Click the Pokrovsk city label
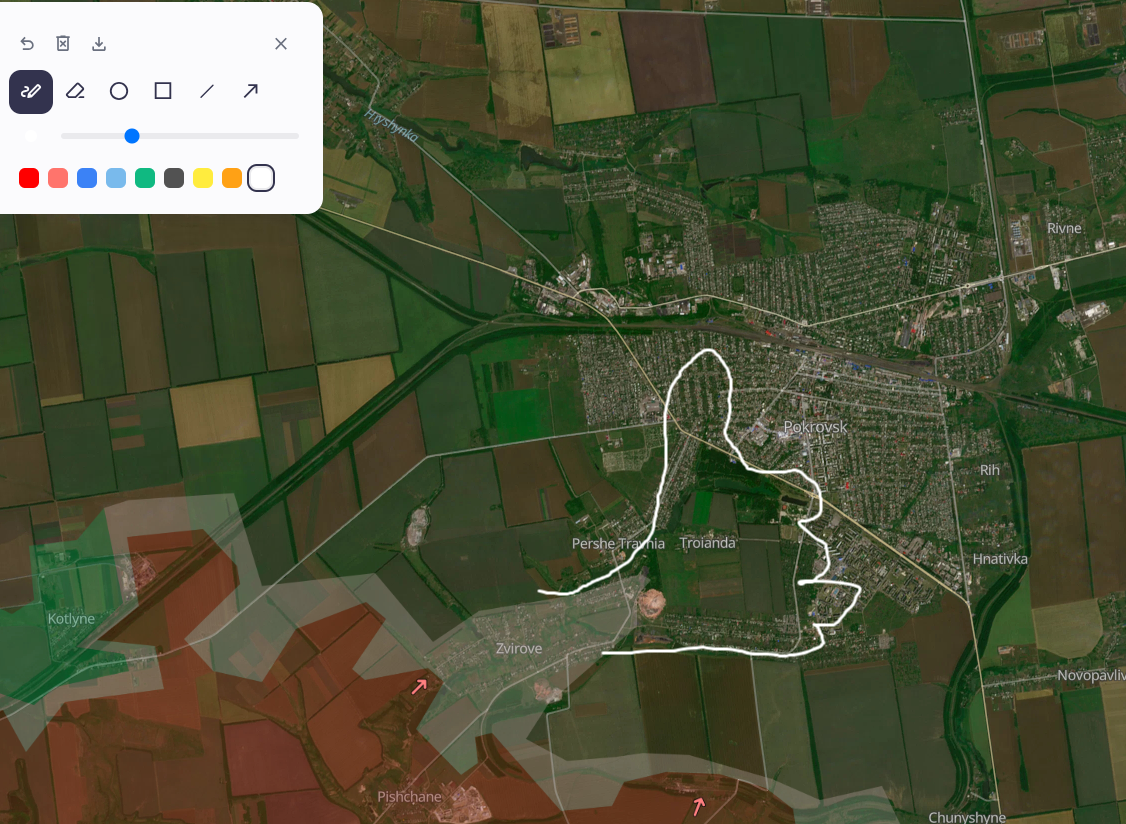 [815, 427]
